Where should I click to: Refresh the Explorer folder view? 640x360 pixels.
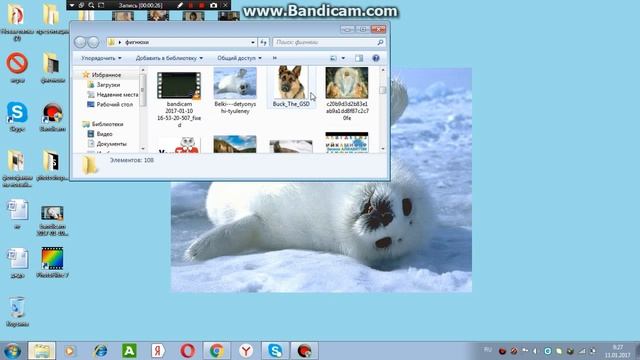(x=264, y=42)
